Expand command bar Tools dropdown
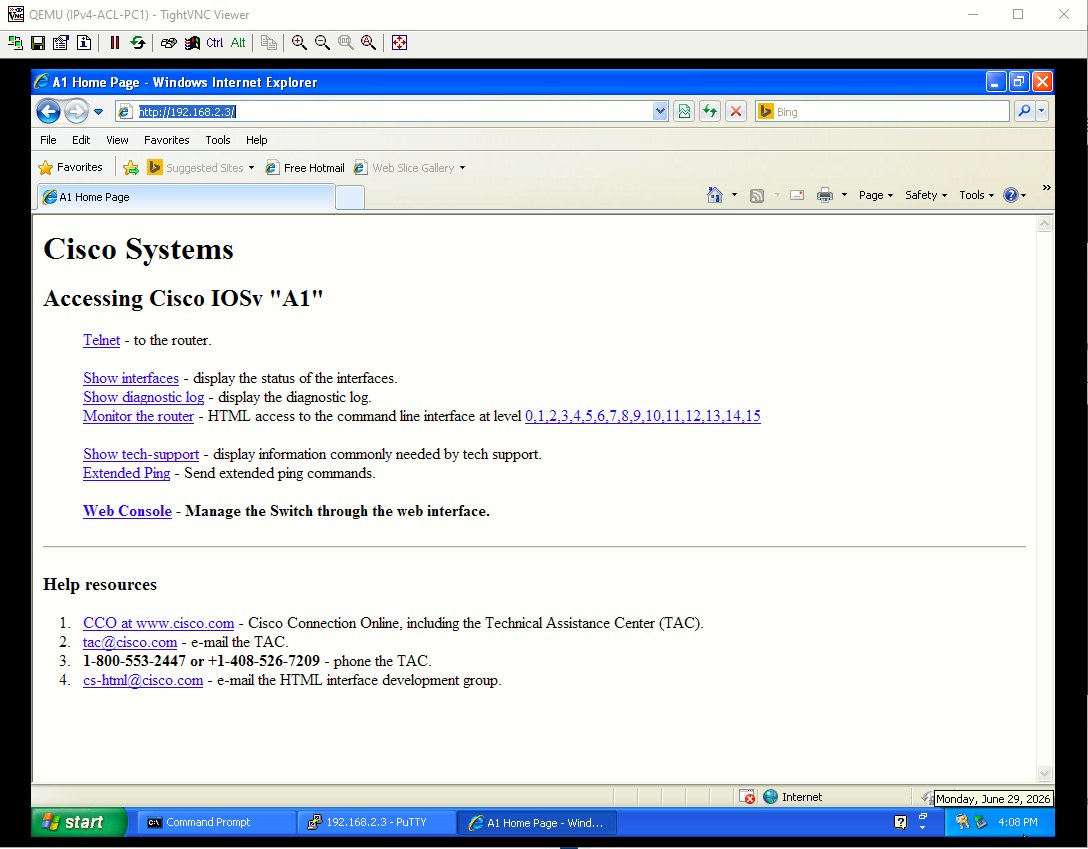1088x849 pixels. (x=976, y=196)
